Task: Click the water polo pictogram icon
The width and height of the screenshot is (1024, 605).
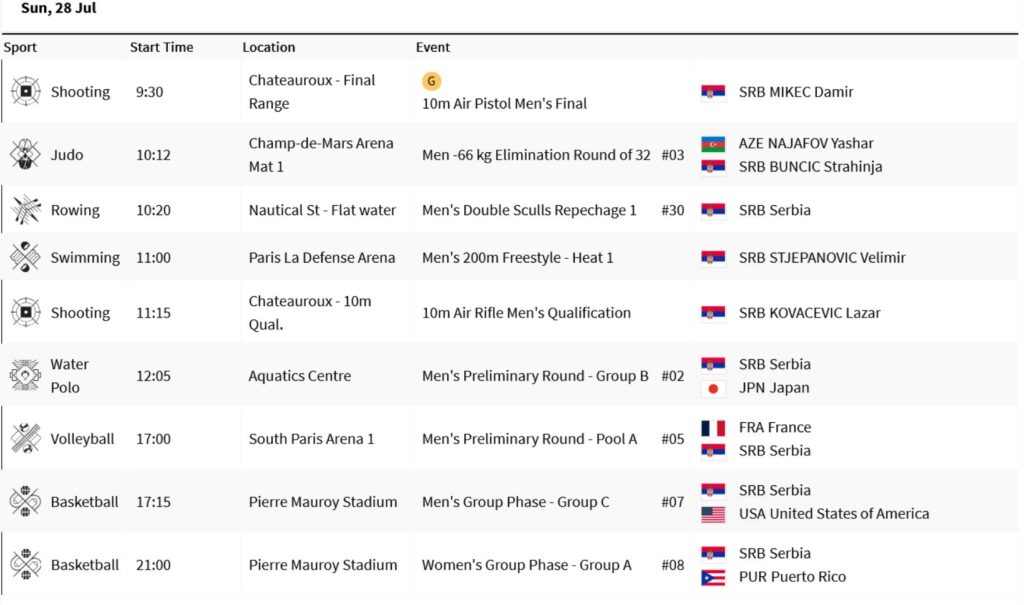Action: [x=25, y=376]
